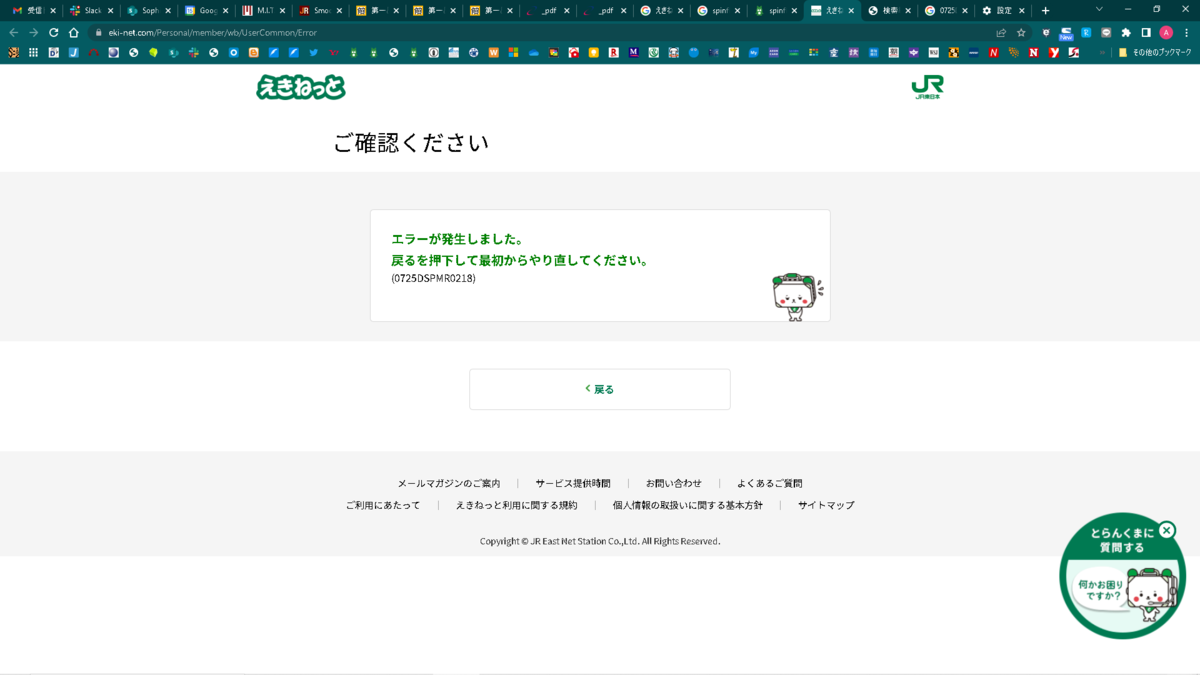Viewport: 1200px width, 675px height.
Task: Click the Twitter bookmark icon
Action: point(313,53)
